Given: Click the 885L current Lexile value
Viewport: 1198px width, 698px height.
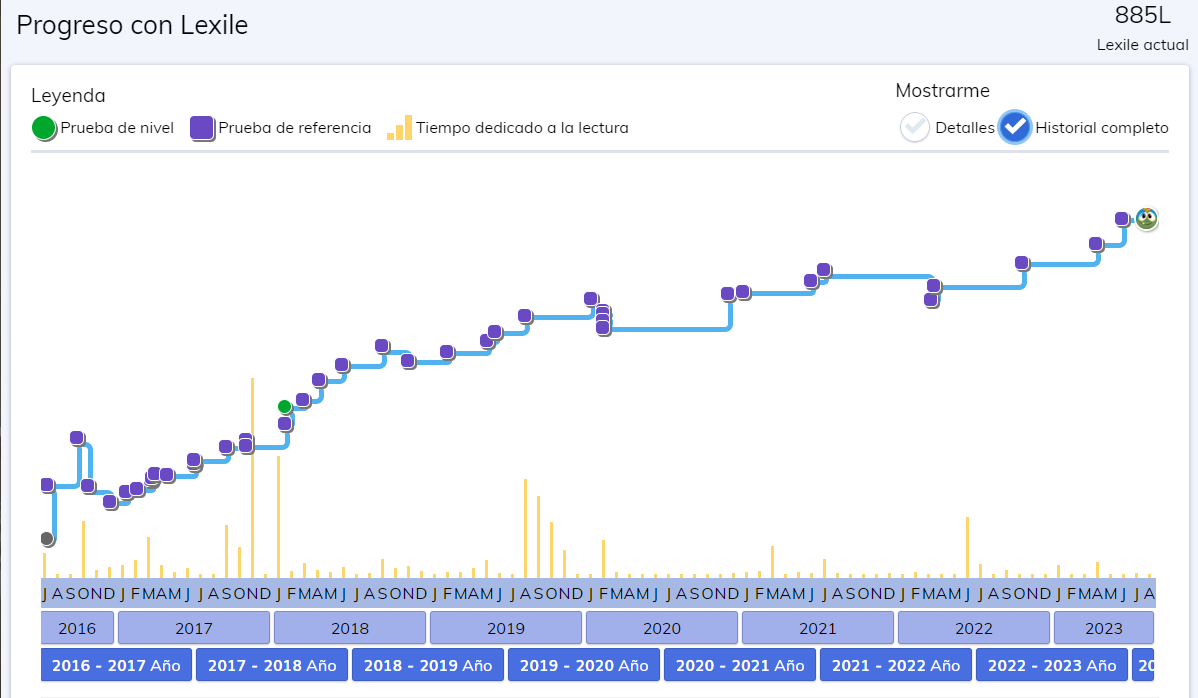Looking at the screenshot, I should [x=1142, y=15].
